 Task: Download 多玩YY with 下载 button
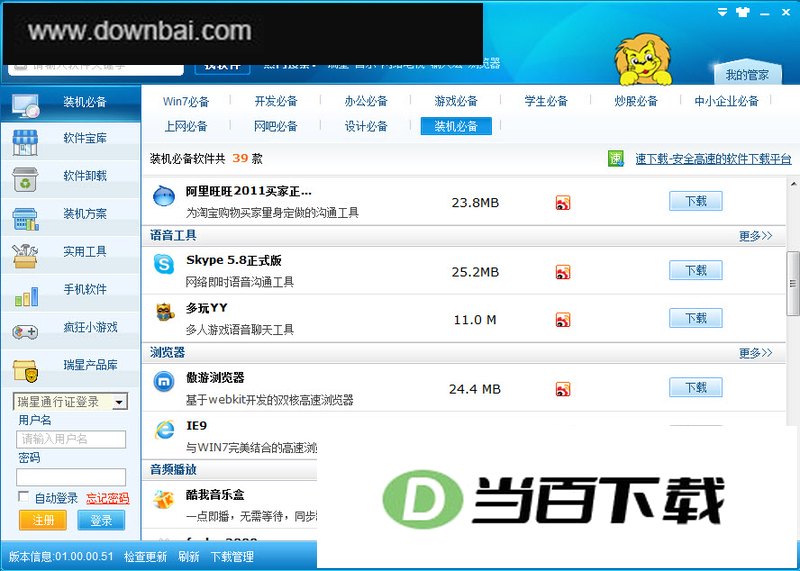click(x=696, y=318)
